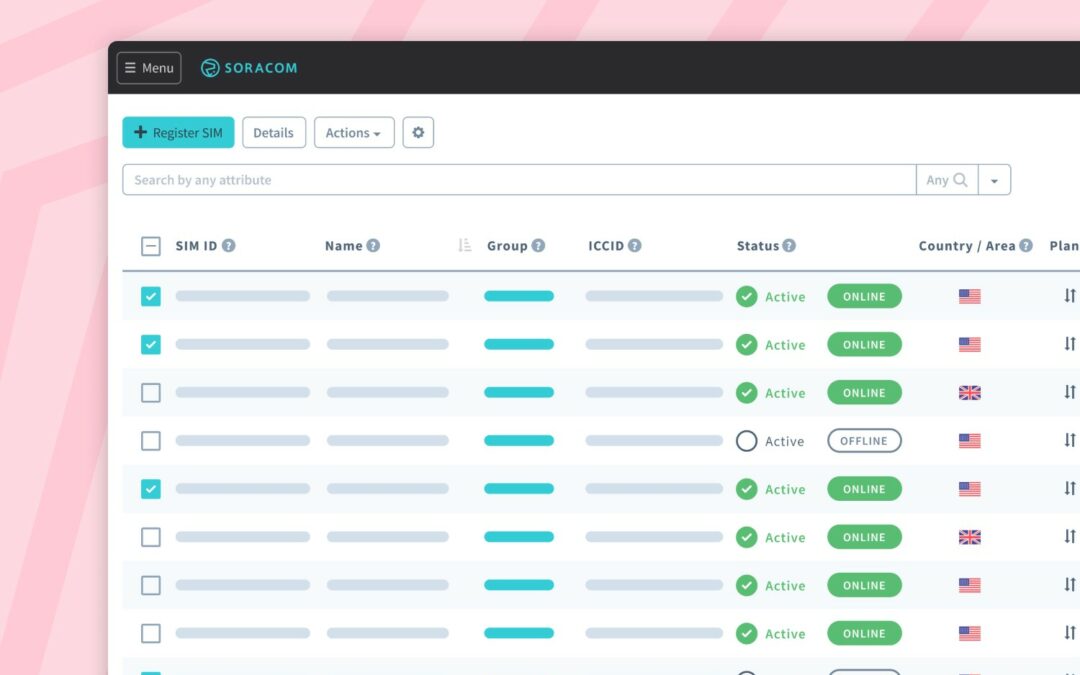The width and height of the screenshot is (1080, 675).
Task: Click the first row's plan arrows icon
Action: coord(1069,296)
